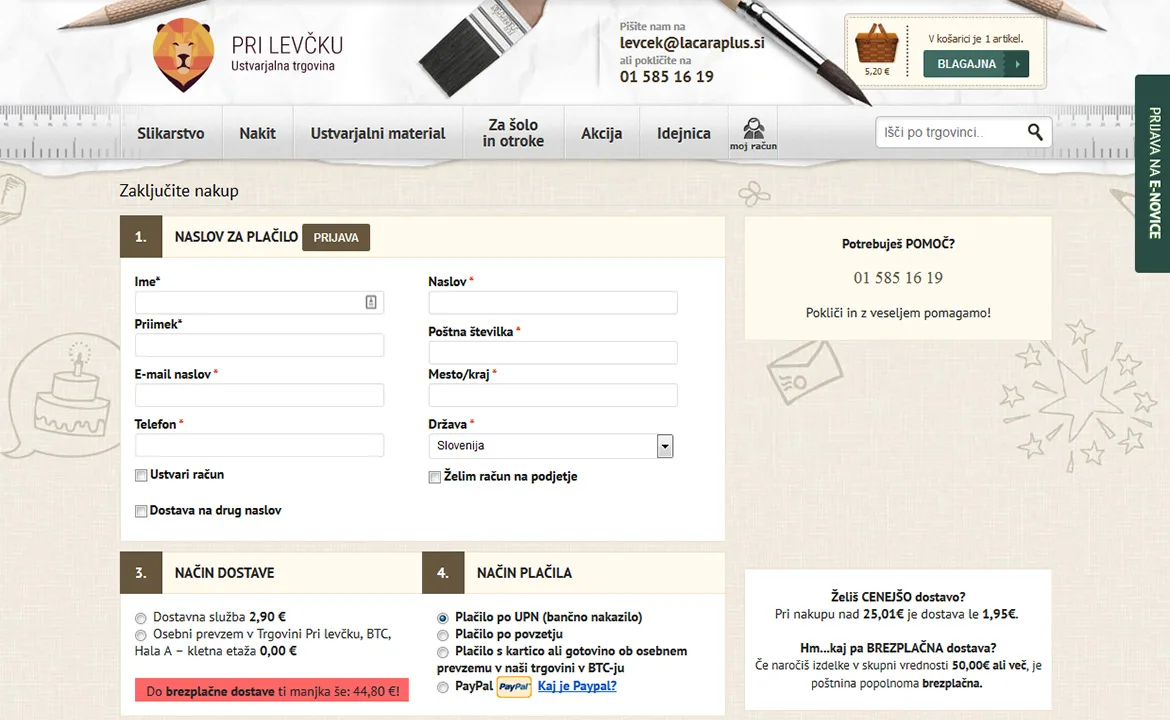Click the 5,20 € basket total
Viewport: 1170px width, 720px height.
pyautogui.click(x=877, y=72)
